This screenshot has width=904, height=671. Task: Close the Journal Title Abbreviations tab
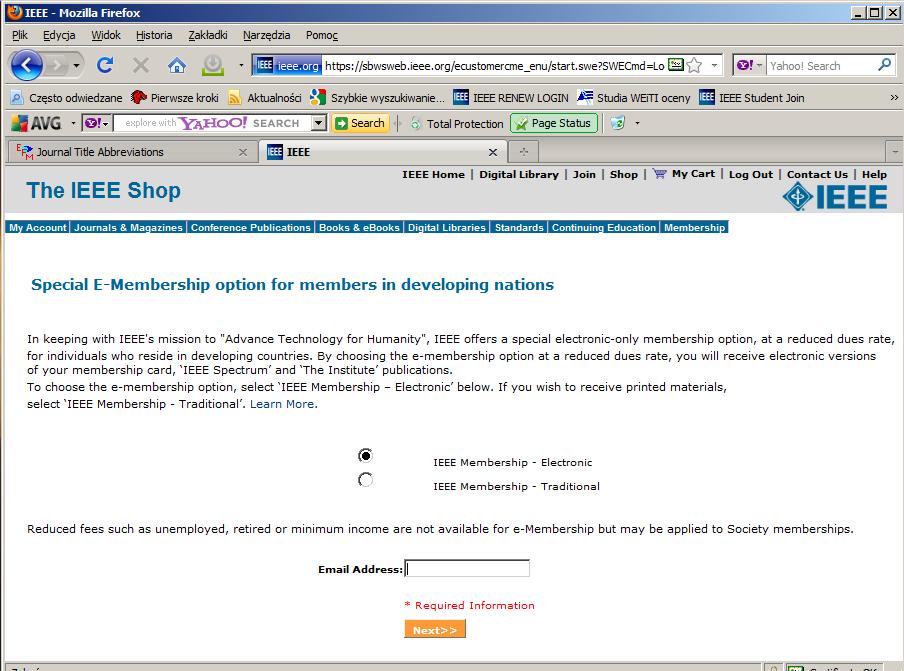[x=243, y=152]
